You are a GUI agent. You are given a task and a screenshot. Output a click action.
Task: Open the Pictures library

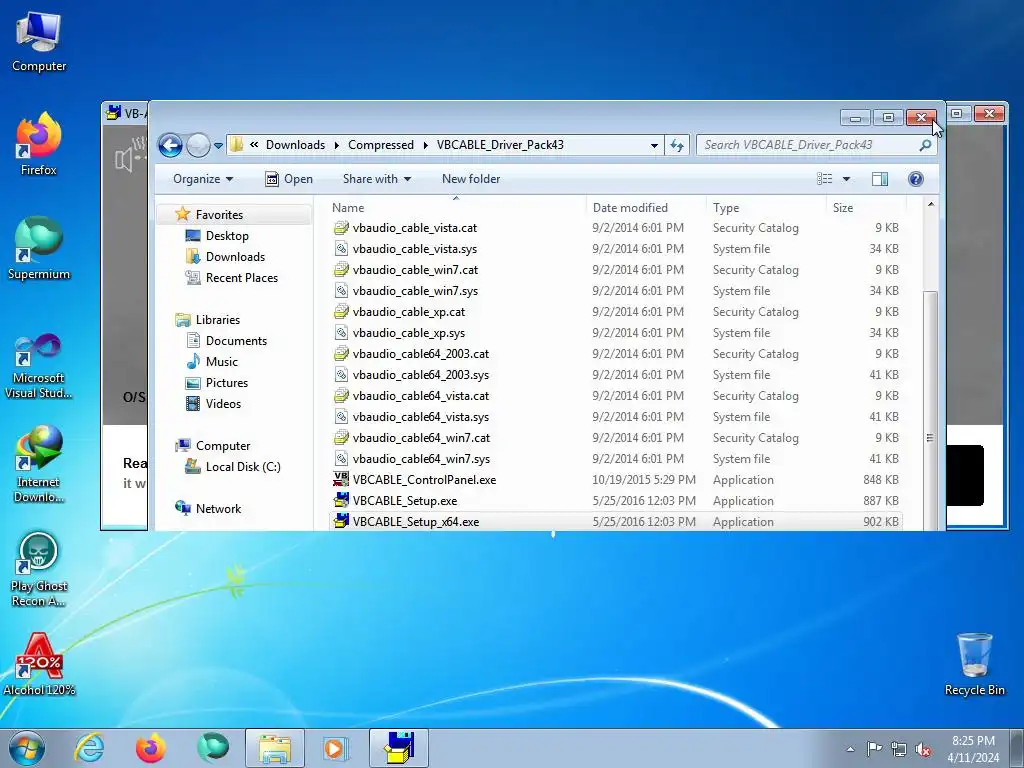(227, 383)
